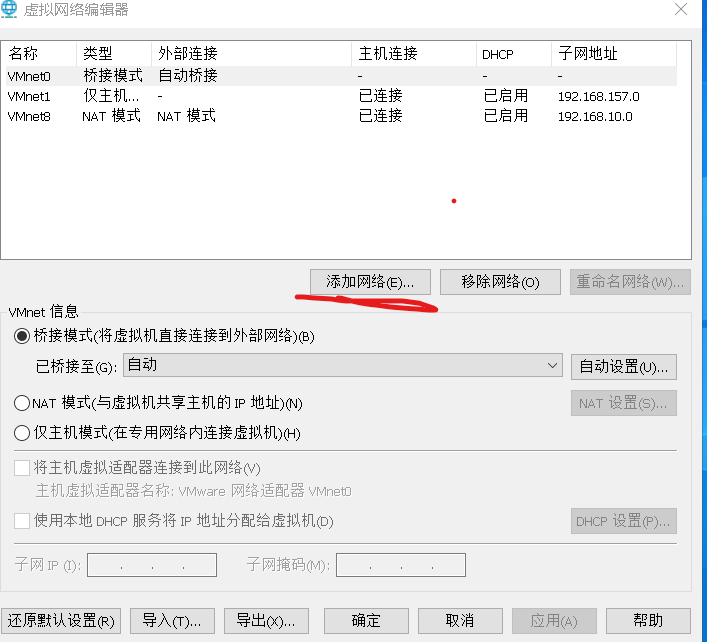Click subnet address 192.168.157.0

click(x=598, y=96)
